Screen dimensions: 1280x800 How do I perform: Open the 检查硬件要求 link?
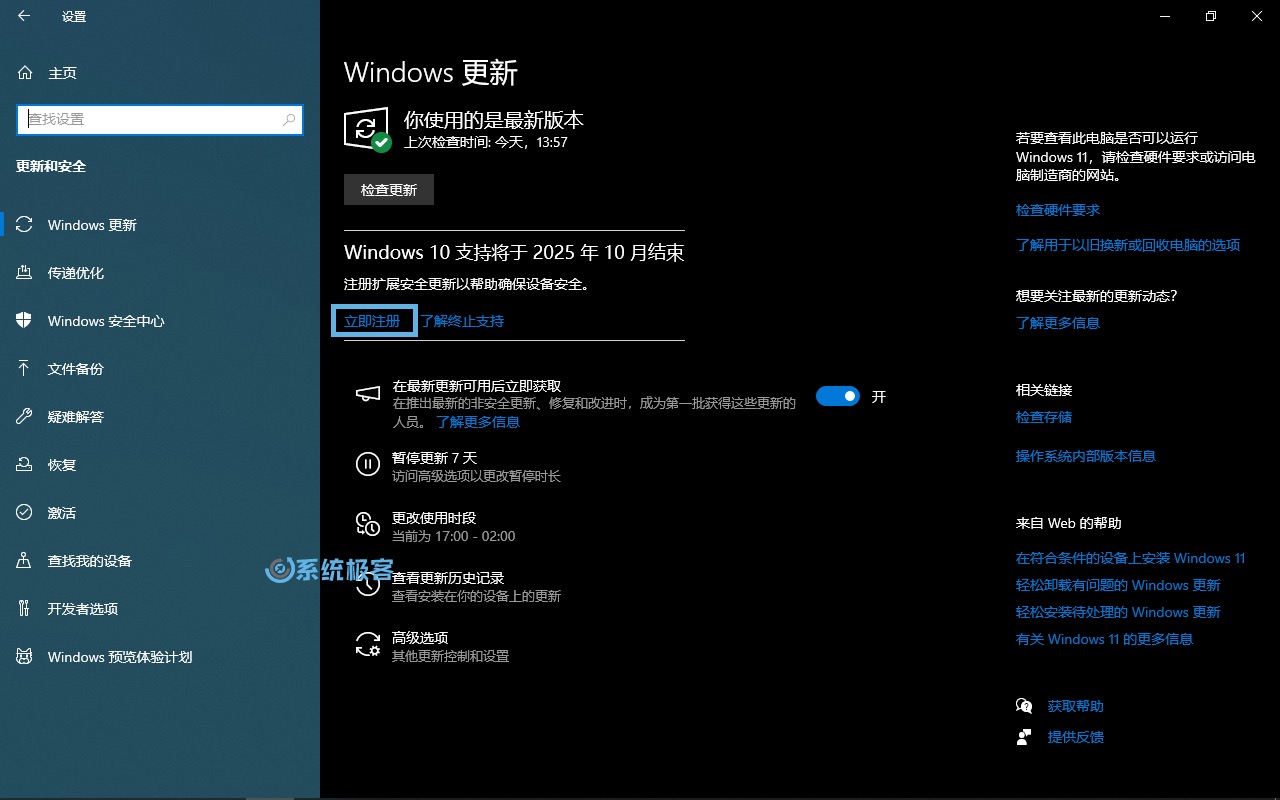[1058, 210]
